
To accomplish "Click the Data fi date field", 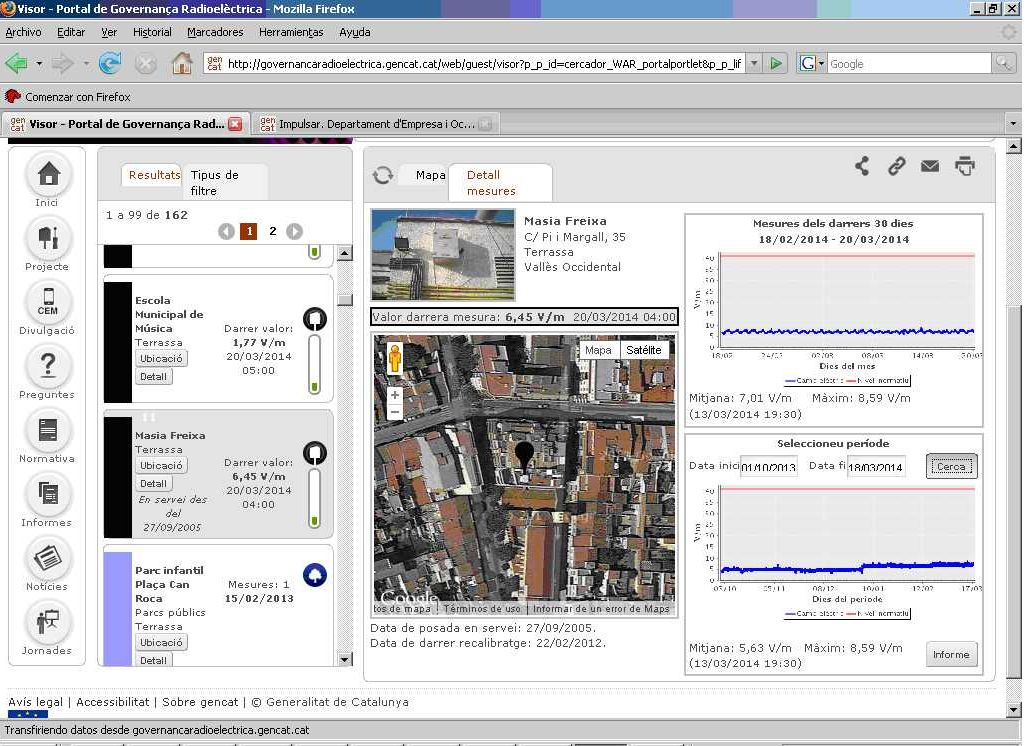I will pos(876,467).
